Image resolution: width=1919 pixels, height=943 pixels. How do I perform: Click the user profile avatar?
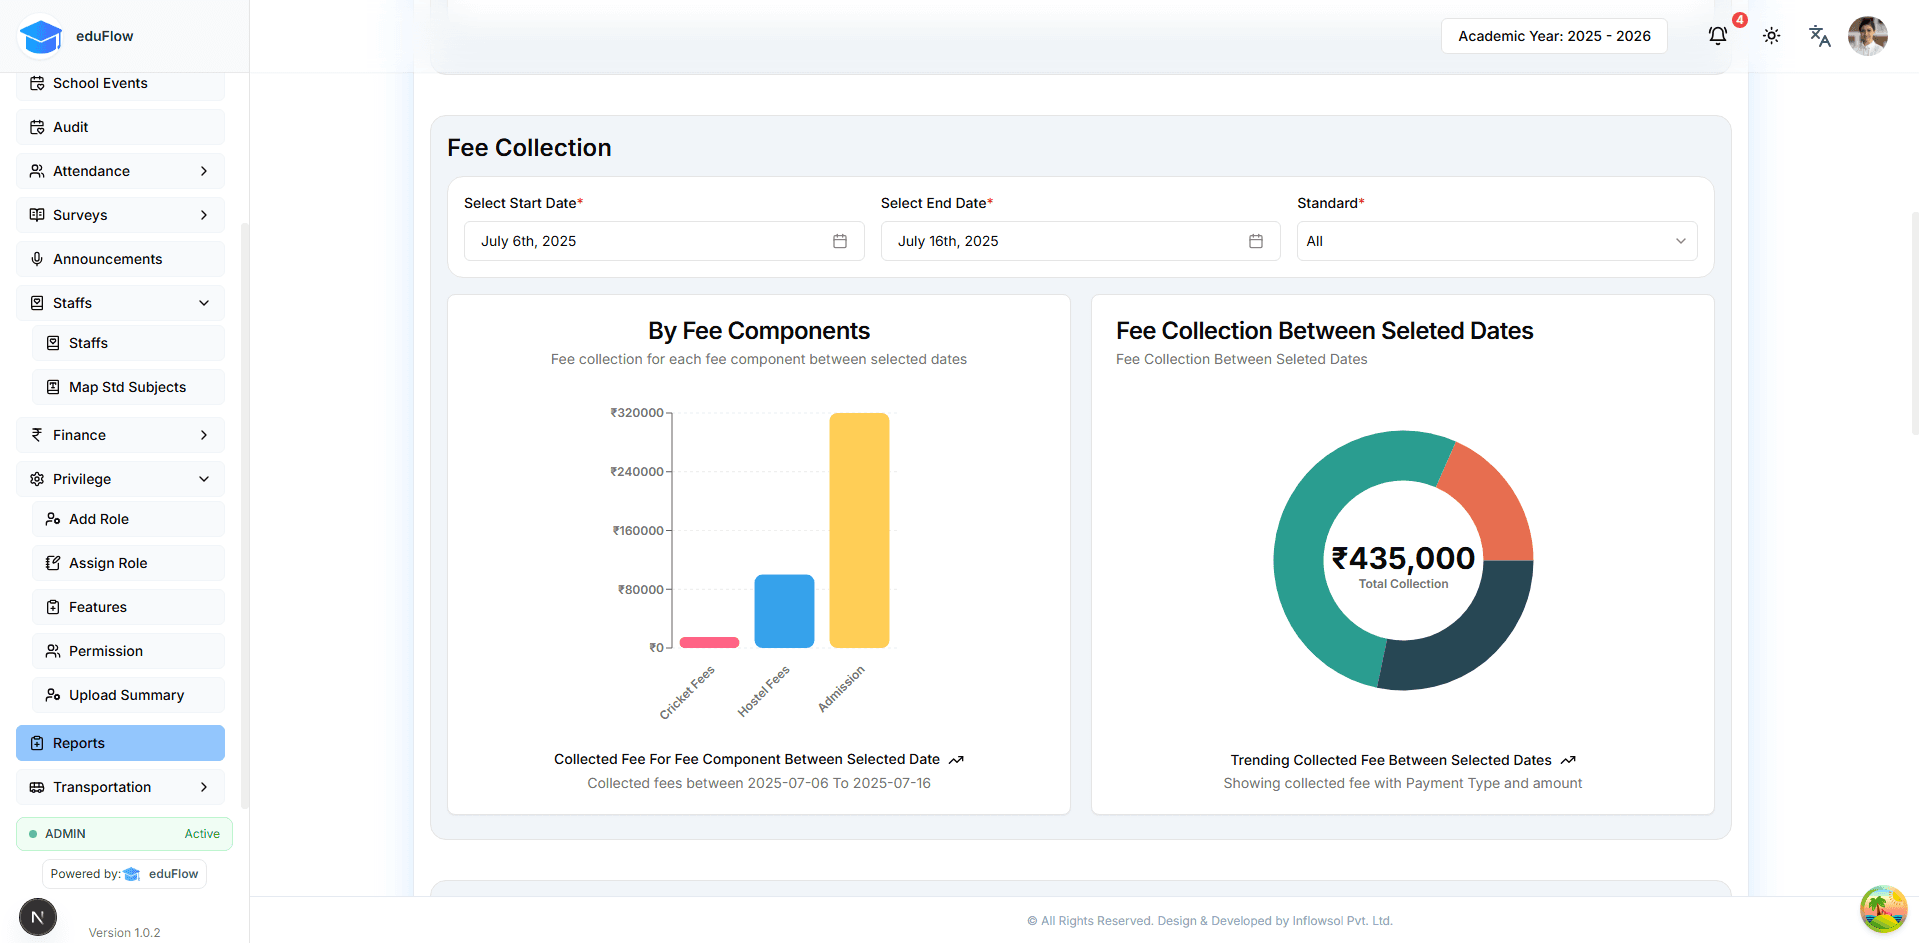point(1867,36)
